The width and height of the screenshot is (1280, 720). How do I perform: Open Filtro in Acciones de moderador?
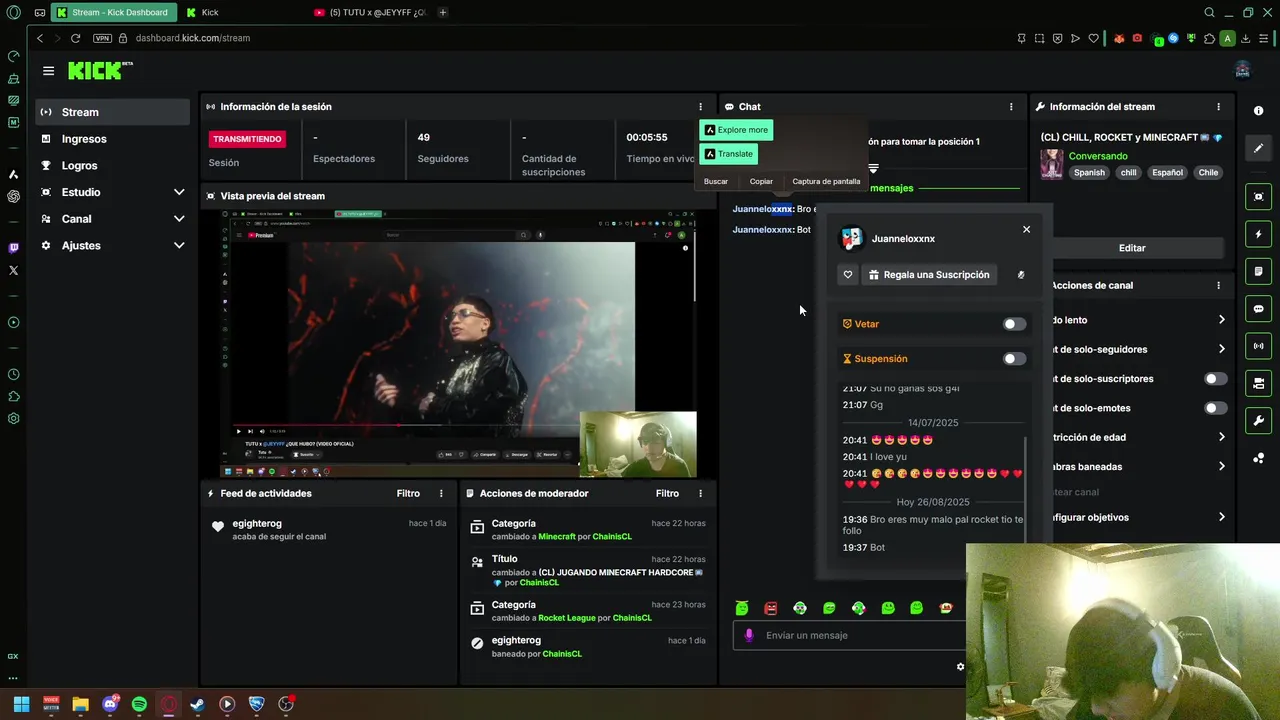(x=667, y=494)
